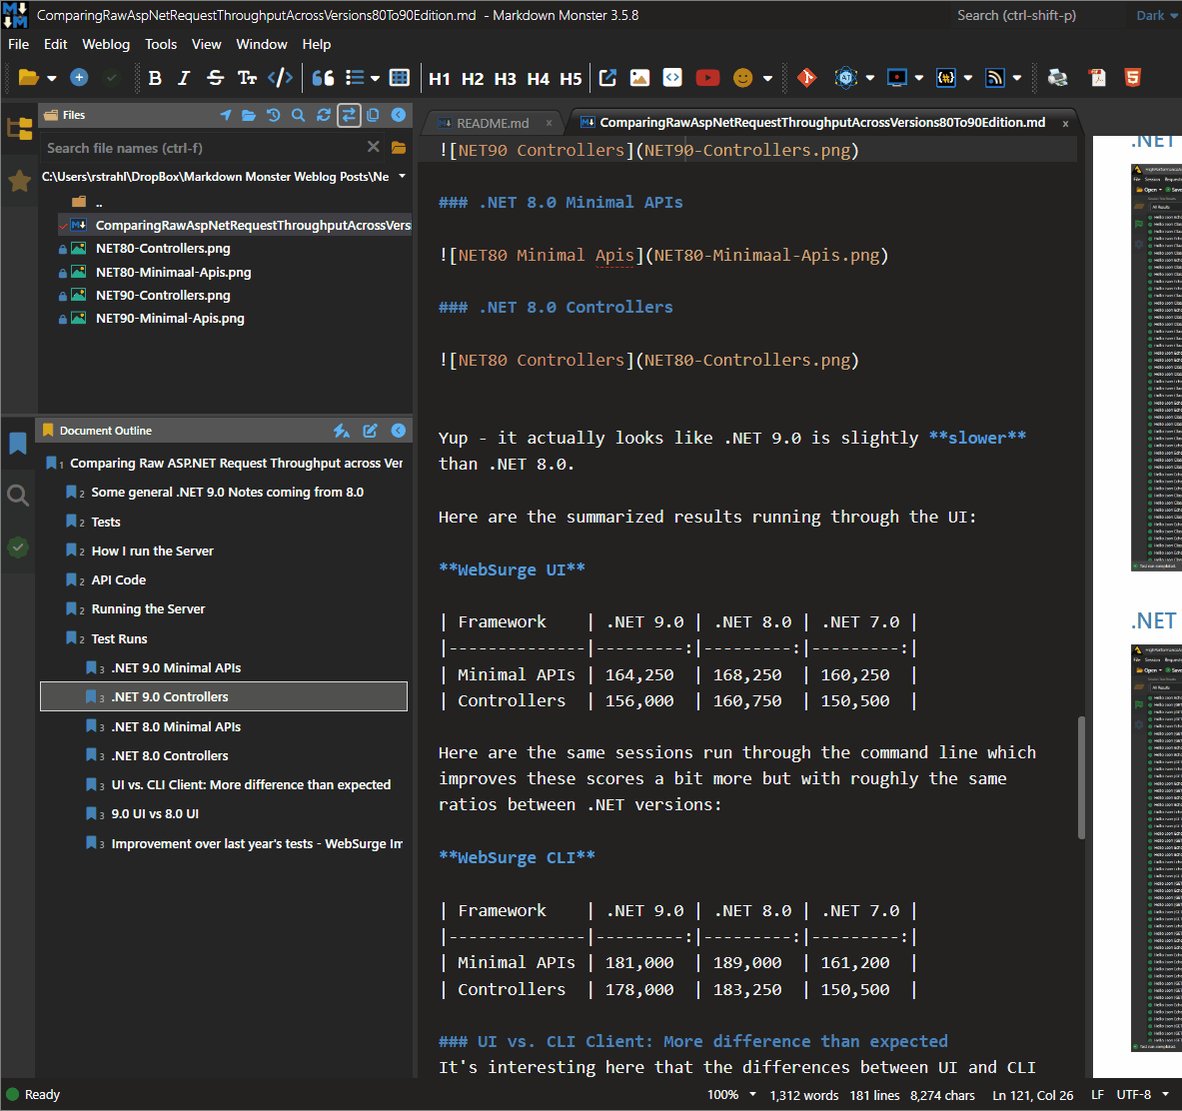
Task: Expand the RSS feed dropdown arrow
Action: [x=1017, y=78]
